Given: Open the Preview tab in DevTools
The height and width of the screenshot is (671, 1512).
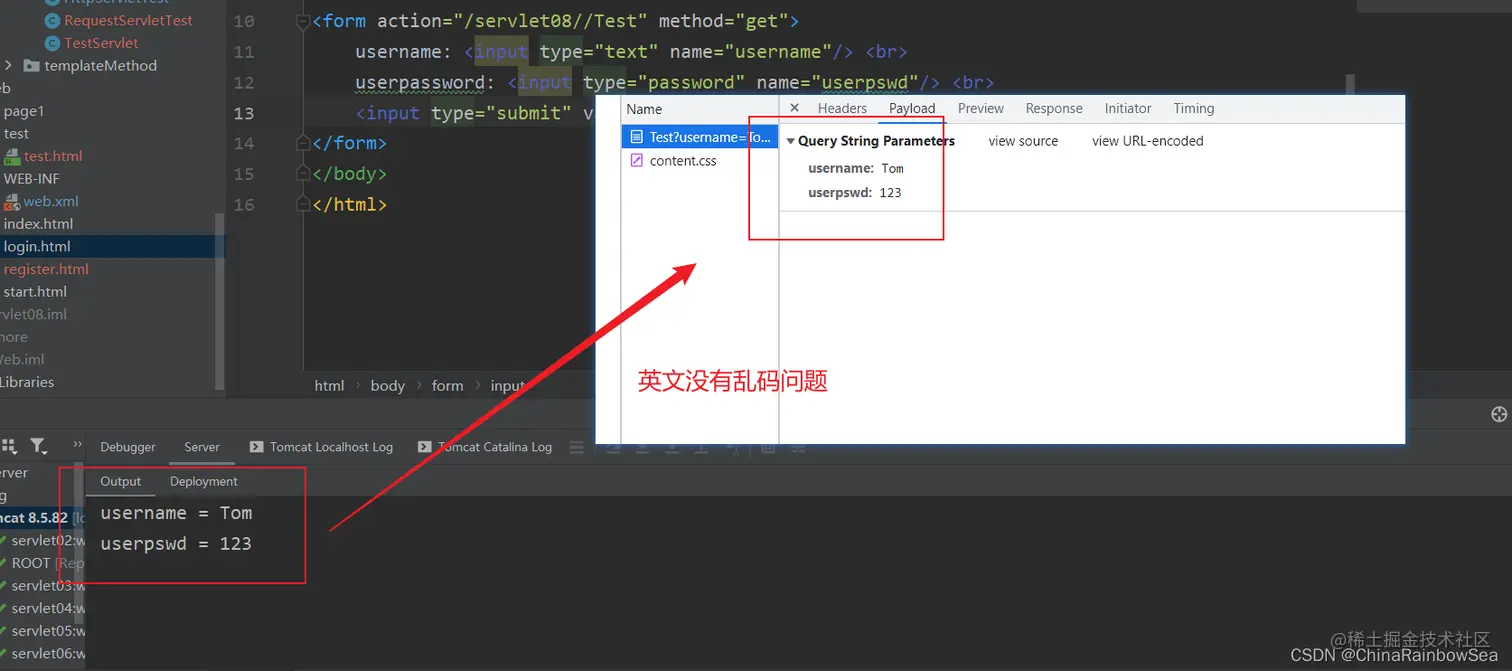Looking at the screenshot, I should [x=981, y=108].
